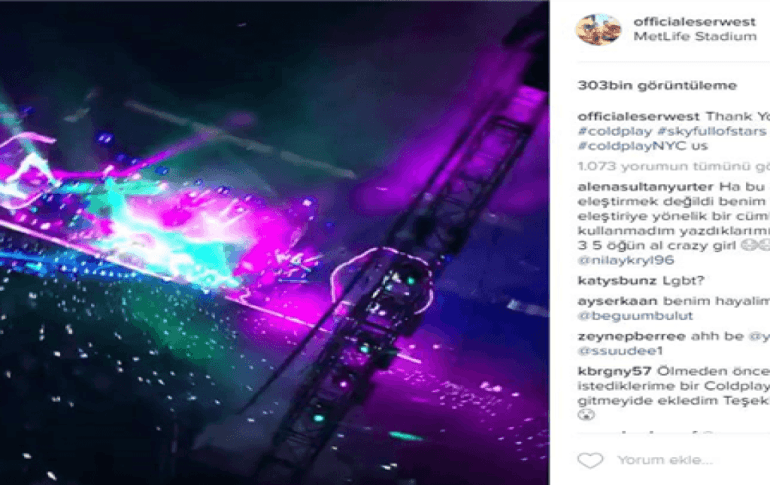Viewport: 770px width, 485px height.
Task: Open alenasultanyurter commenter profile
Action: click(645, 187)
